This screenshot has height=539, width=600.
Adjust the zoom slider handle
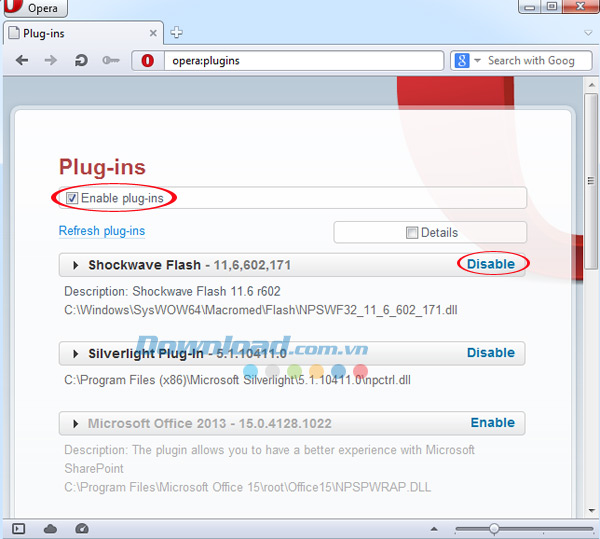(494, 529)
